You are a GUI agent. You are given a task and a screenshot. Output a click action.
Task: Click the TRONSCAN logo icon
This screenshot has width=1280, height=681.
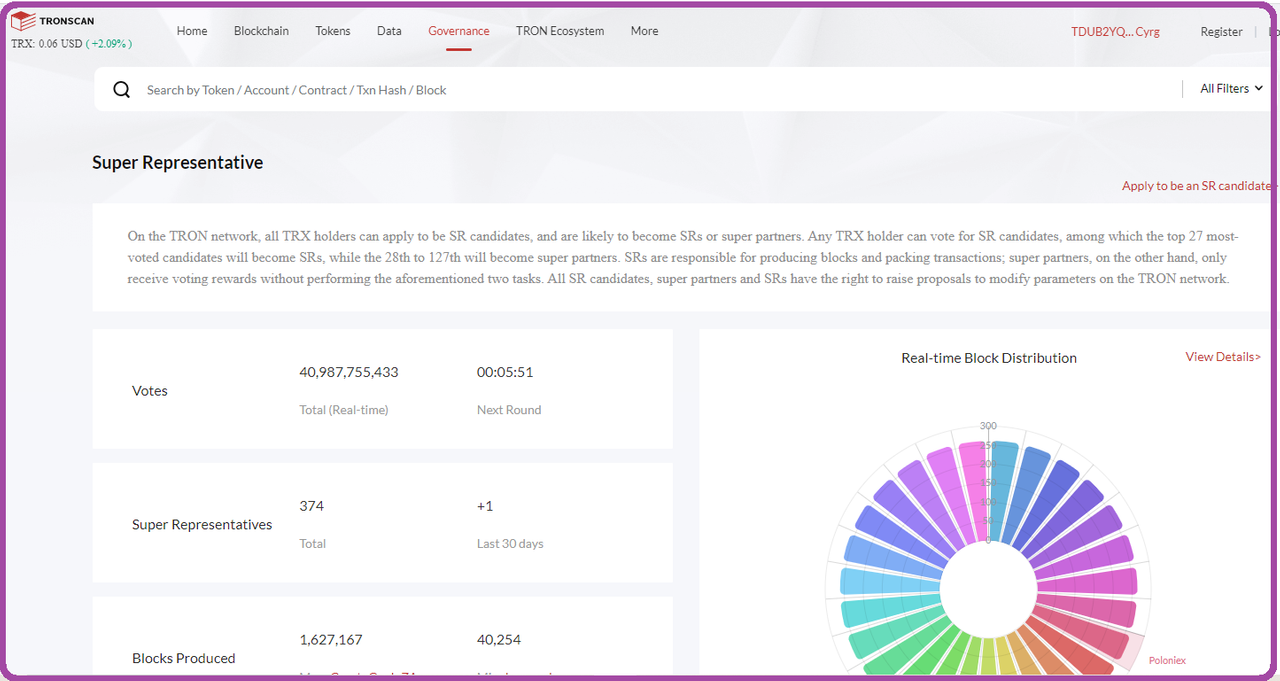22,18
